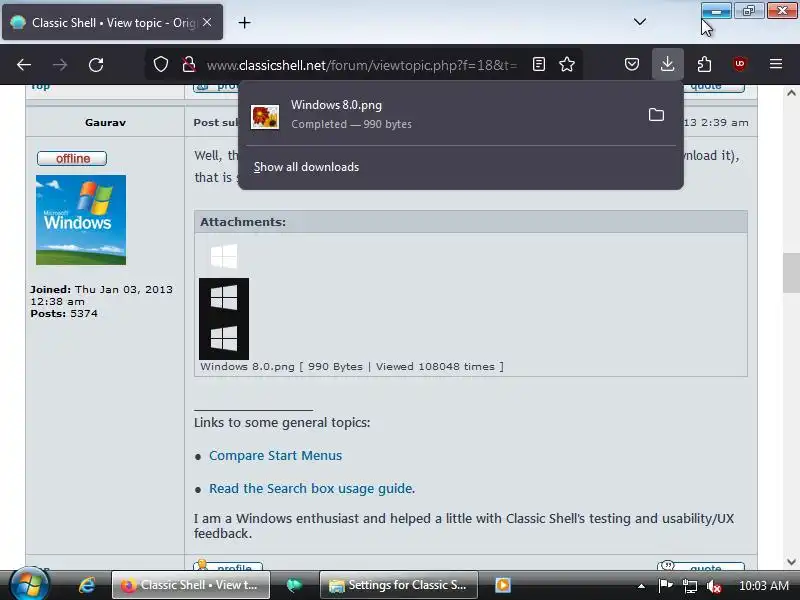Open the Compare Start Menus link
The width and height of the screenshot is (800, 600).
pos(276,456)
